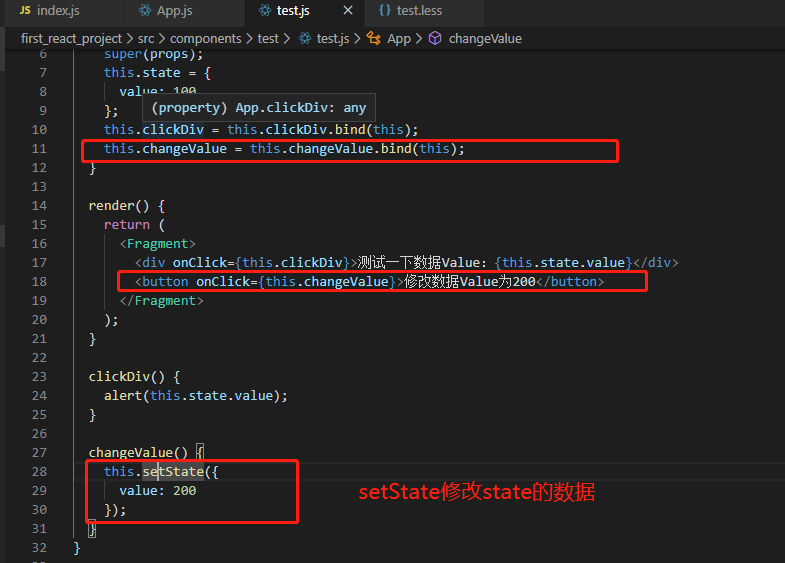Click the React icon on App.js tab
Screen dimensions: 785x563
tap(145, 10)
